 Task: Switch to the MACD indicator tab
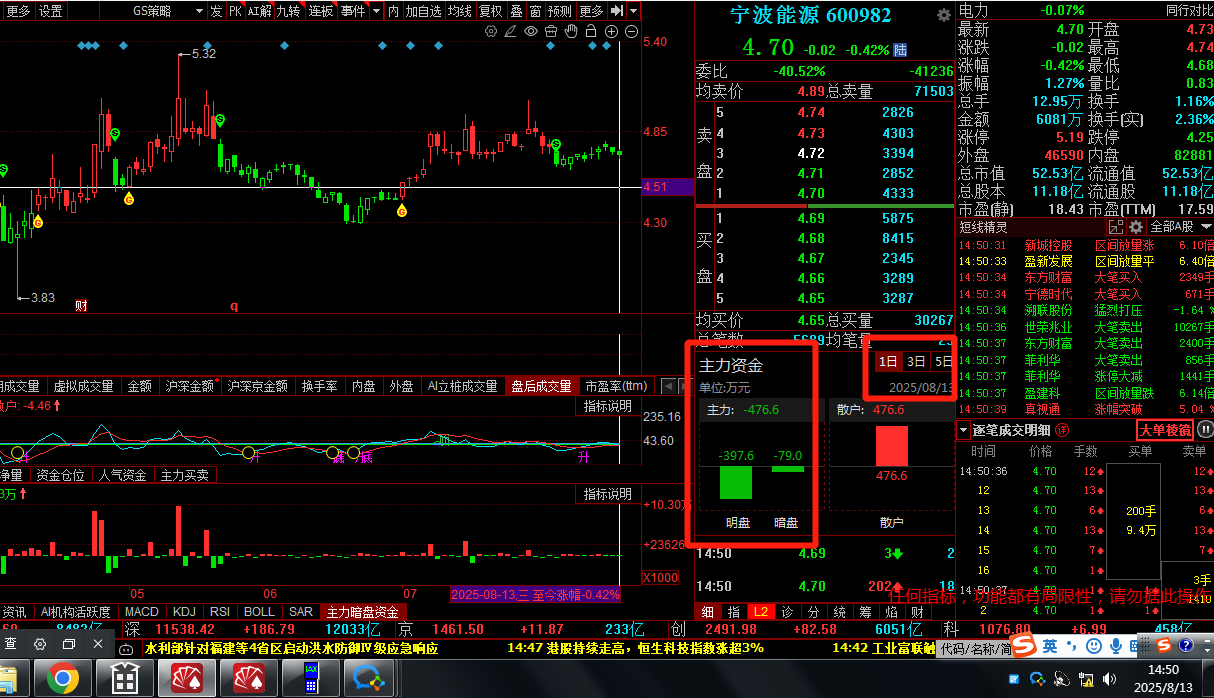[x=141, y=611]
